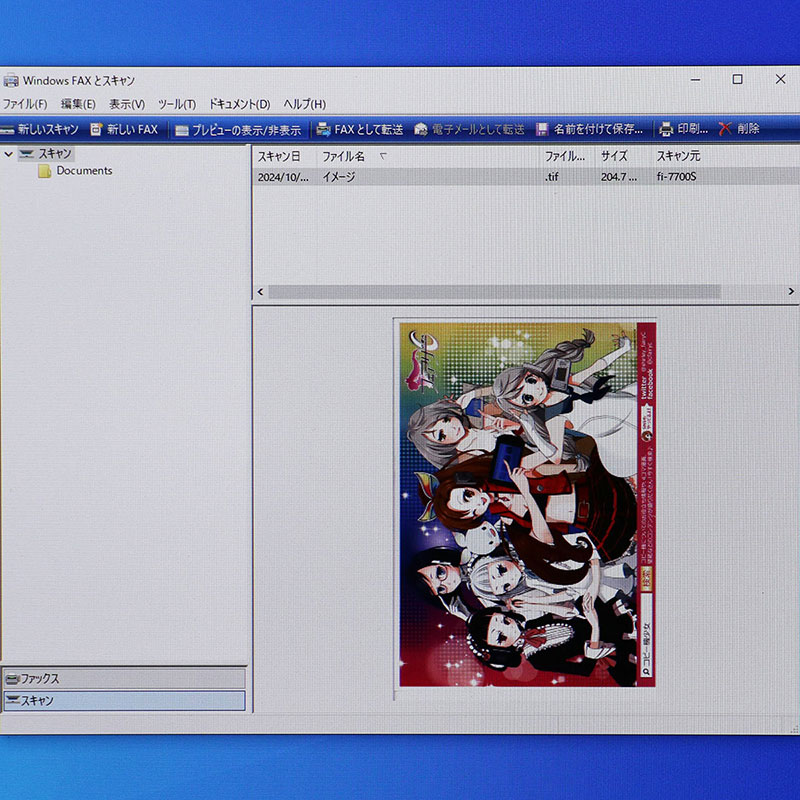Sort list by スキャン日 column header

pos(279,157)
